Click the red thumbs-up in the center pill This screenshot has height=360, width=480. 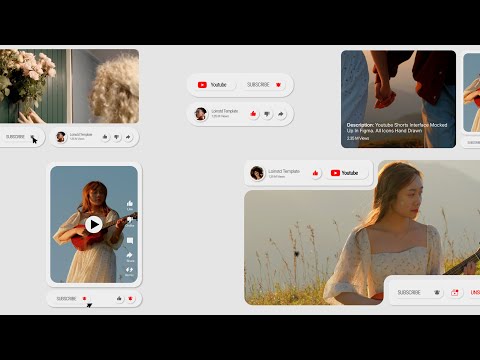pyautogui.click(x=253, y=114)
